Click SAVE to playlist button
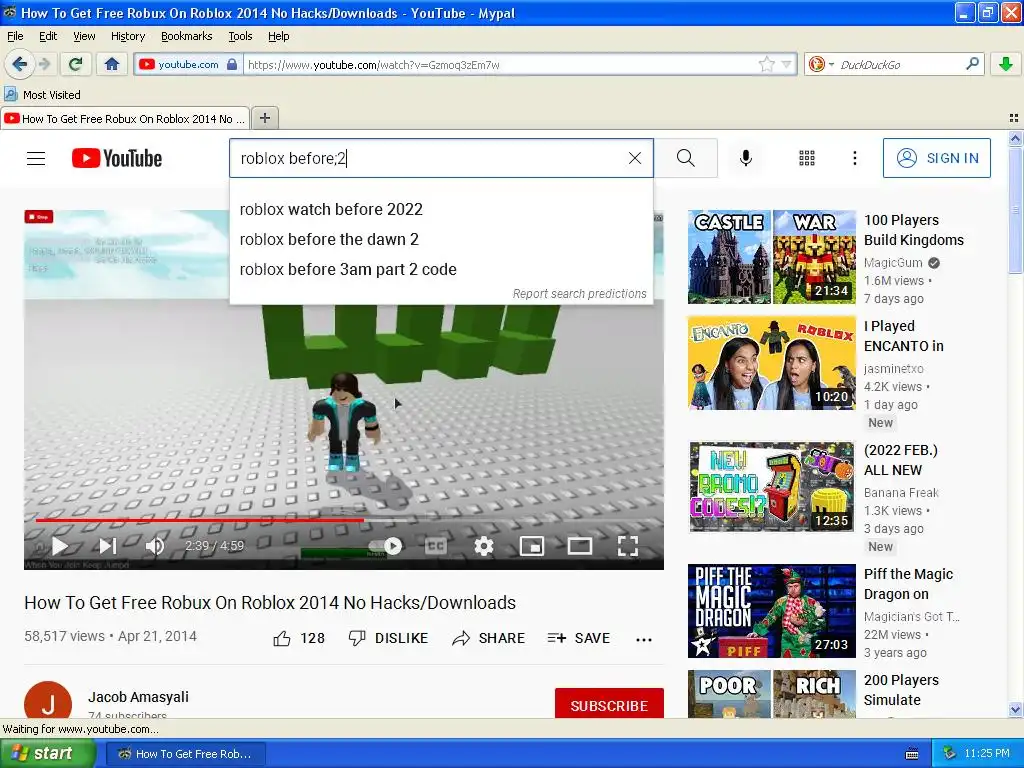This screenshot has height=768, width=1024. click(x=579, y=638)
